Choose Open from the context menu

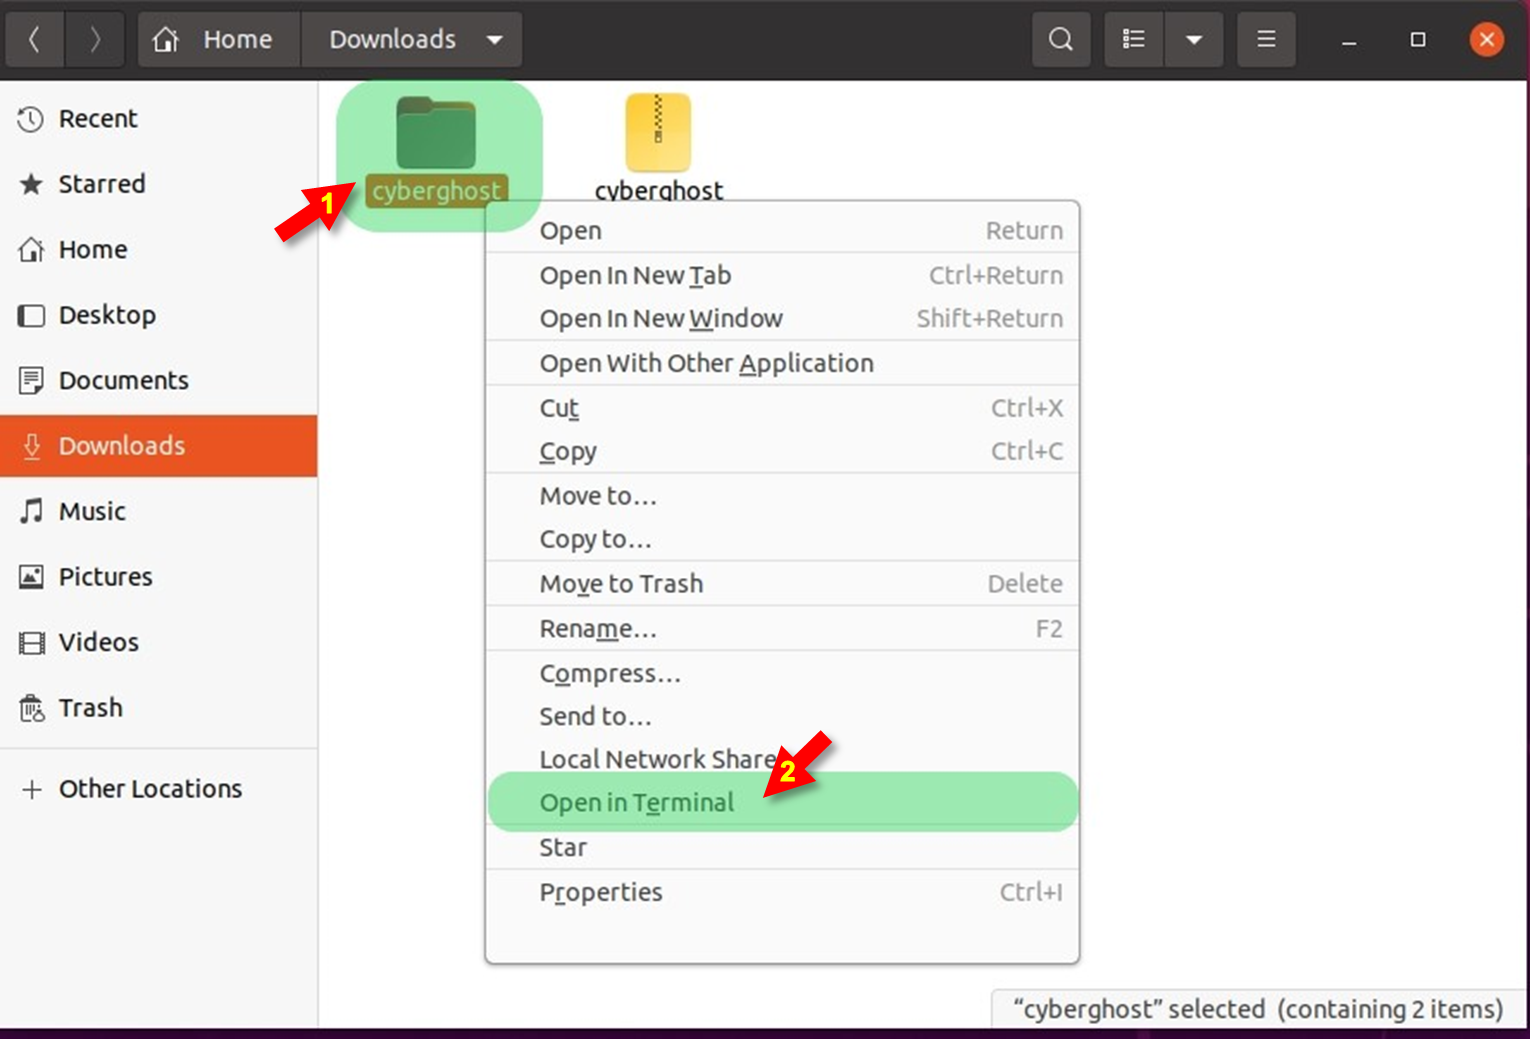[782, 231]
